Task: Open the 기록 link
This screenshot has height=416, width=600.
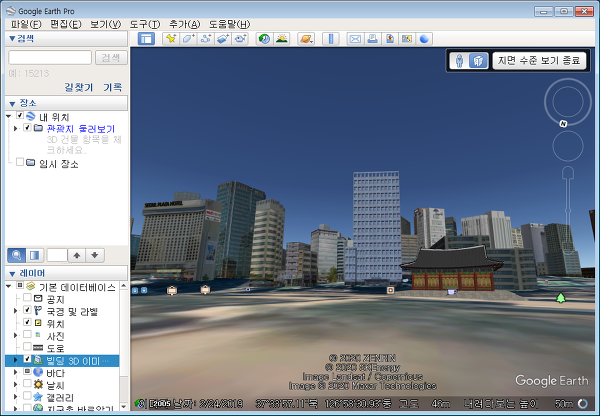Action: [112, 87]
